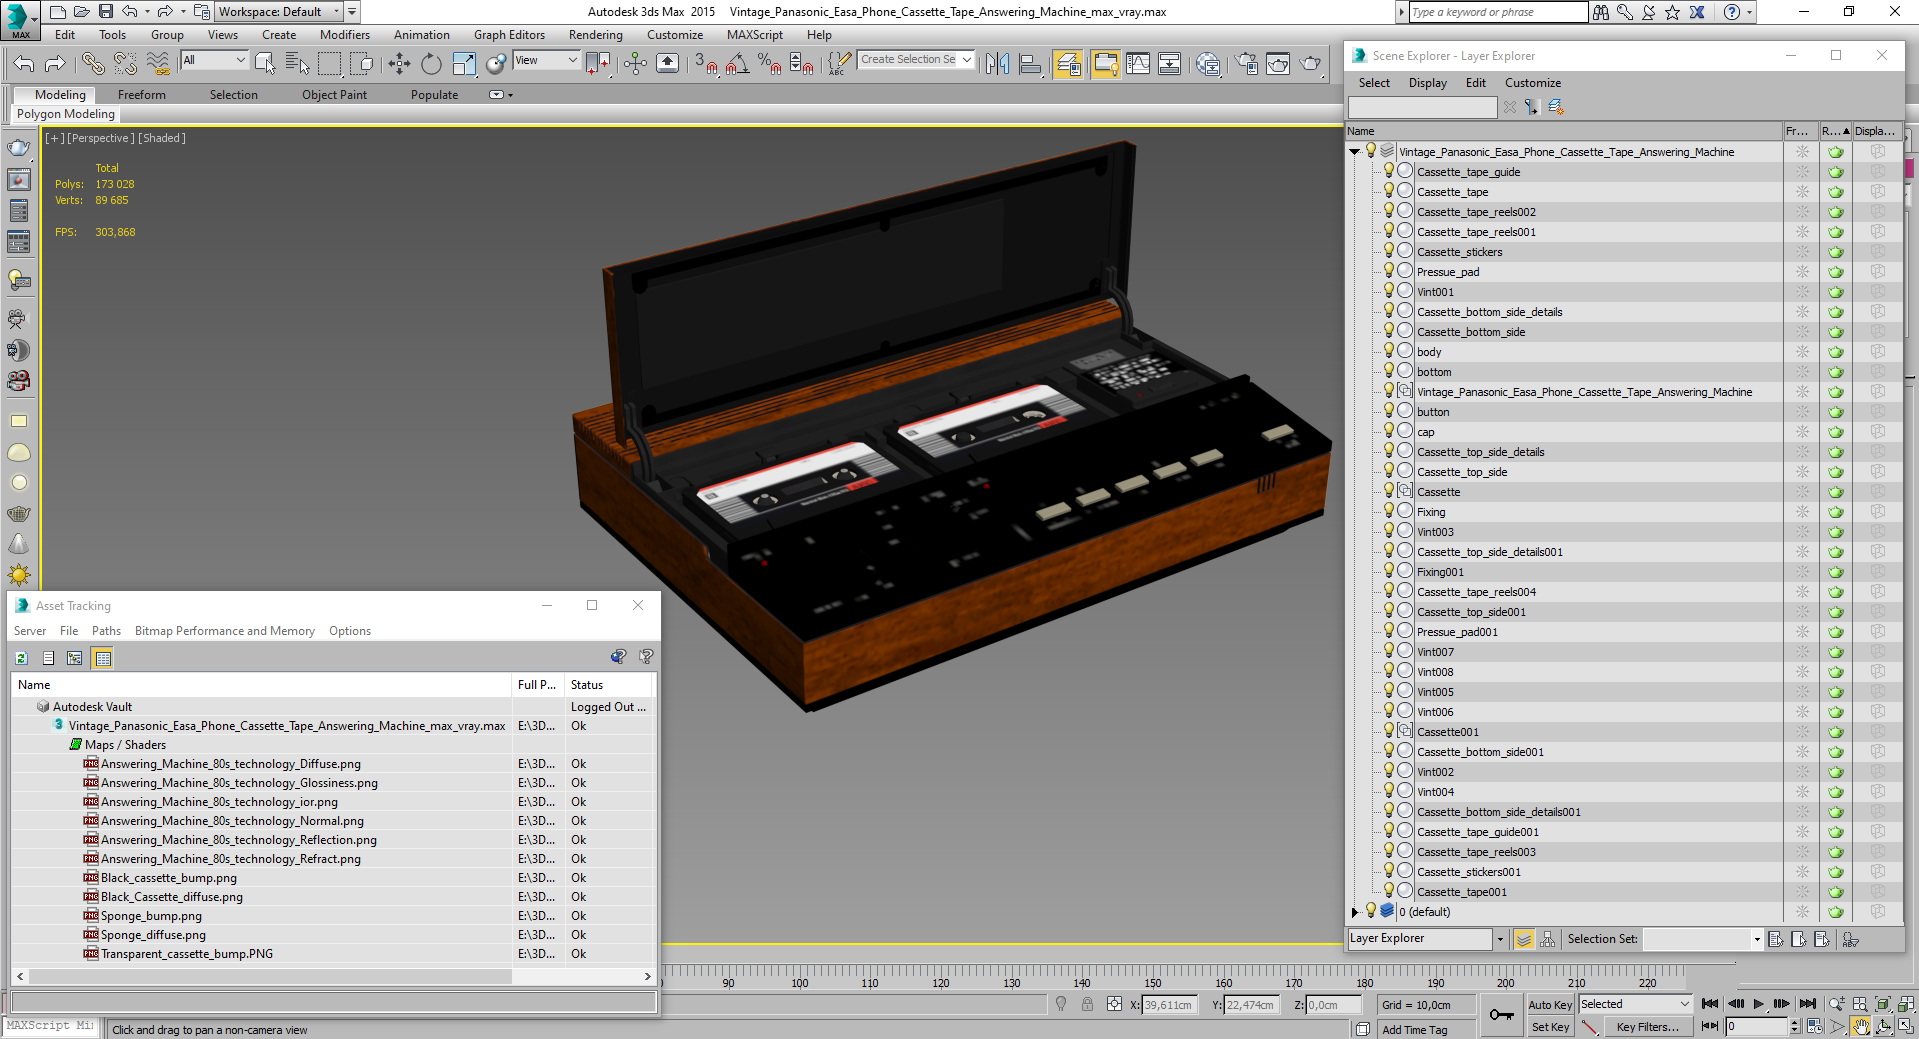This screenshot has width=1919, height=1039.
Task: Click the Scene Explorer search field
Action: (1422, 107)
